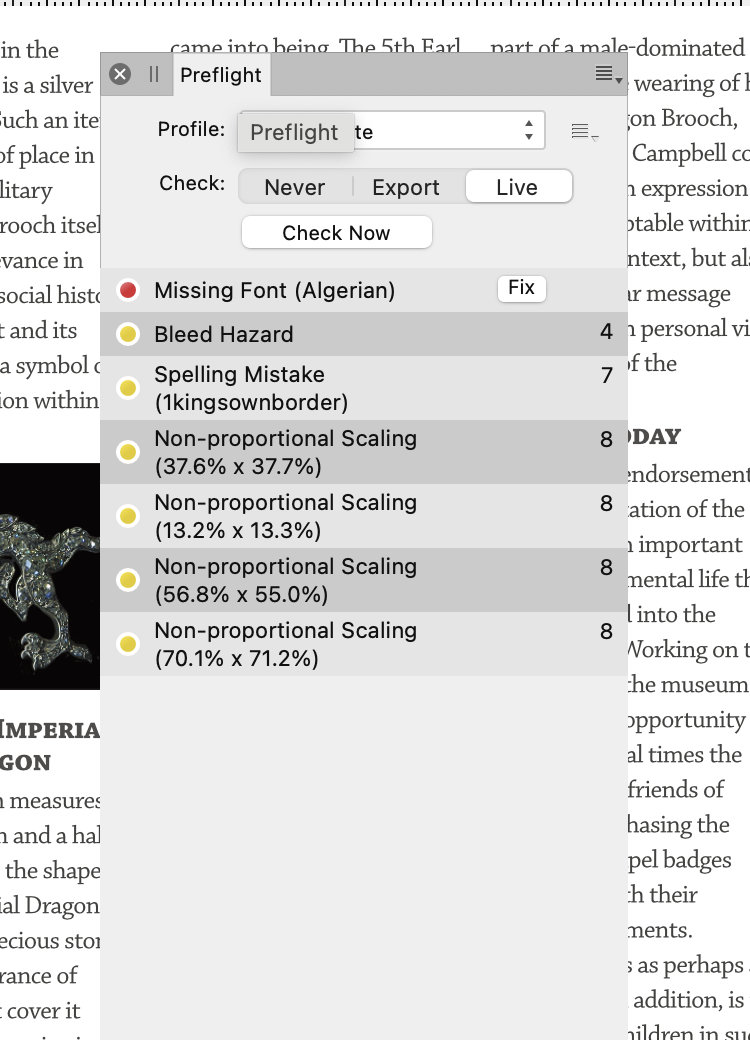750x1040 pixels.
Task: Switch Check mode to Export
Action: (x=405, y=187)
